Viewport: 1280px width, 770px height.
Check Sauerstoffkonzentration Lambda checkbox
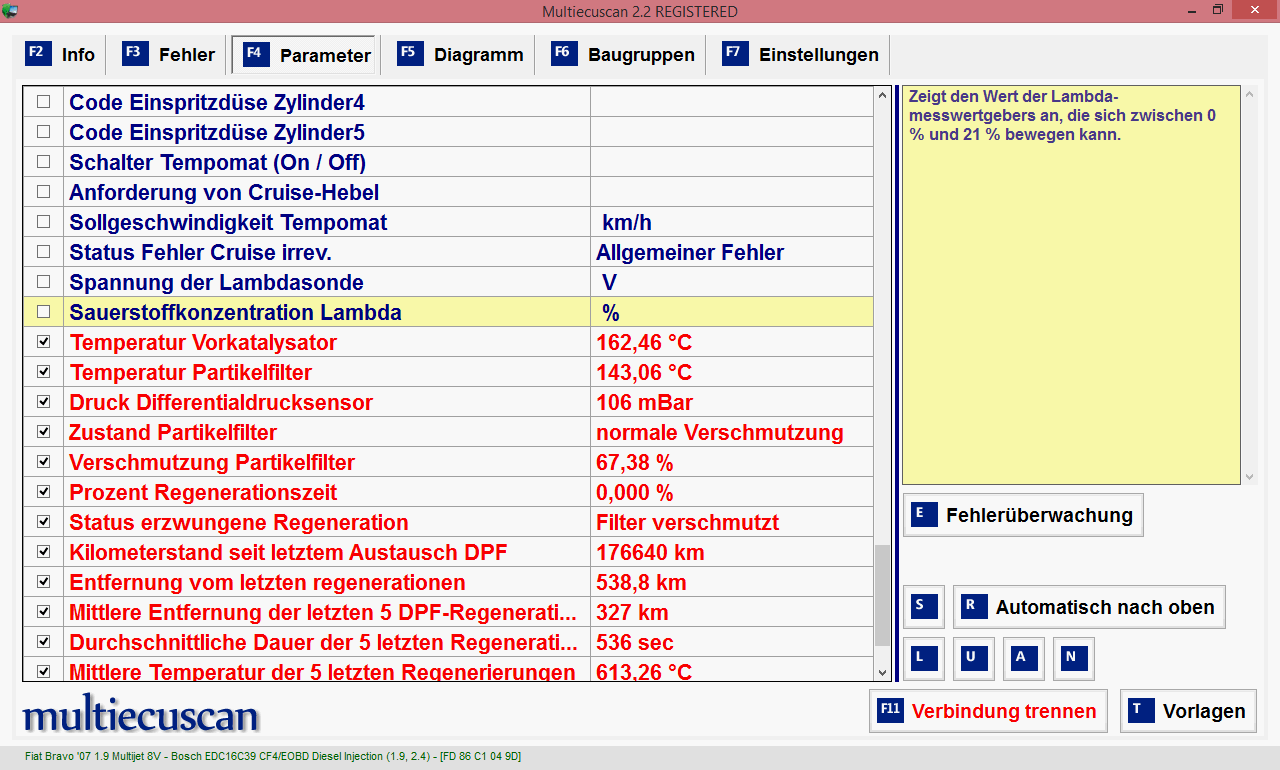pos(43,312)
